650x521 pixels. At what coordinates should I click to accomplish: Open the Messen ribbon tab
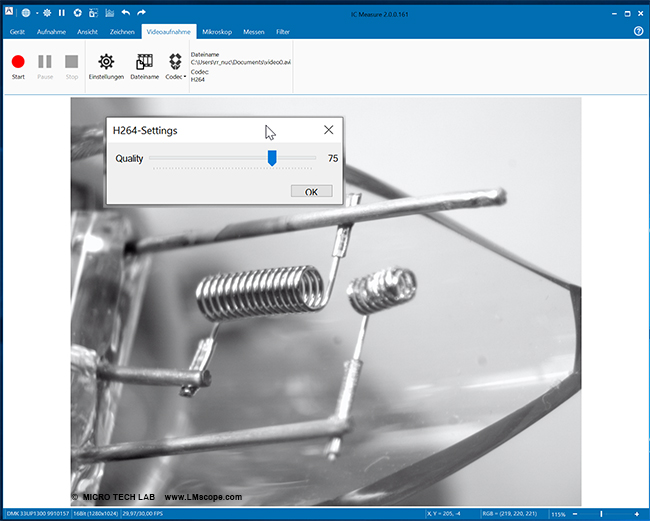click(254, 32)
